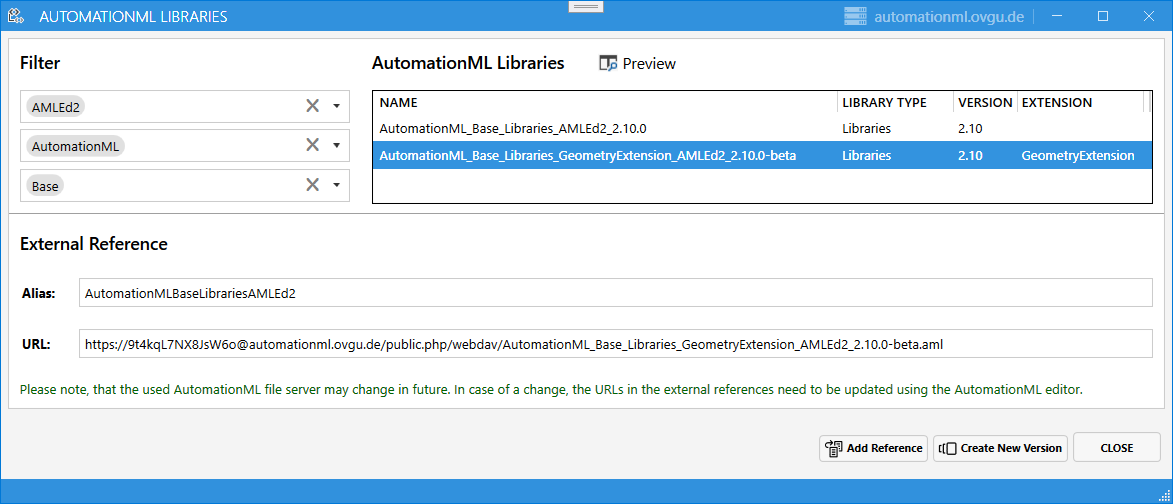Click the app icon in the title bar
This screenshot has height=504, width=1173.
(x=16, y=16)
